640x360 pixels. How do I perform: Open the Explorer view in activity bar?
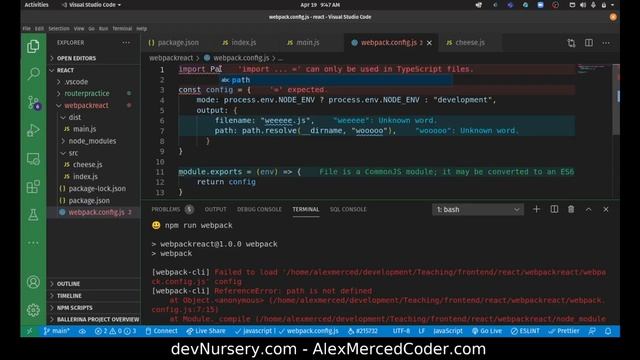[33, 47]
